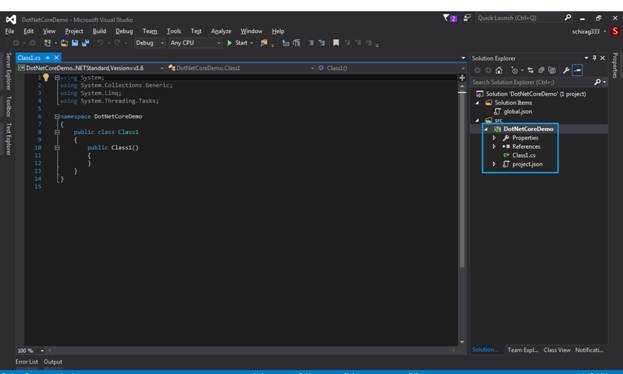Pin the Solution Explorer panel

point(594,58)
